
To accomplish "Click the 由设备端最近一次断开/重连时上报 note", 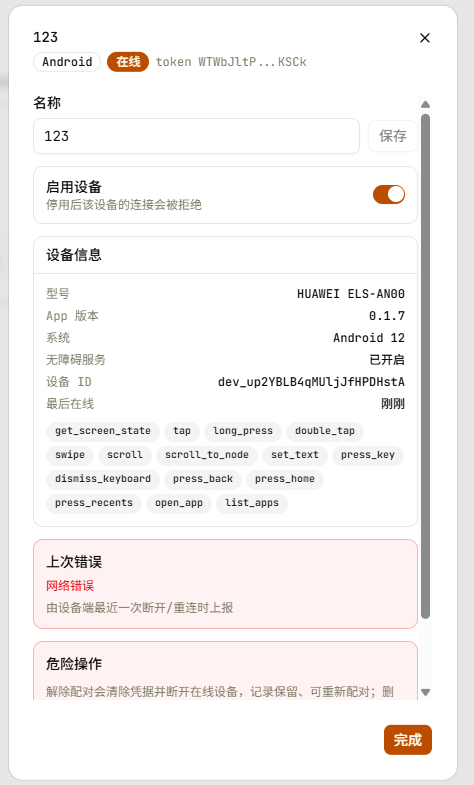I will 140,608.
